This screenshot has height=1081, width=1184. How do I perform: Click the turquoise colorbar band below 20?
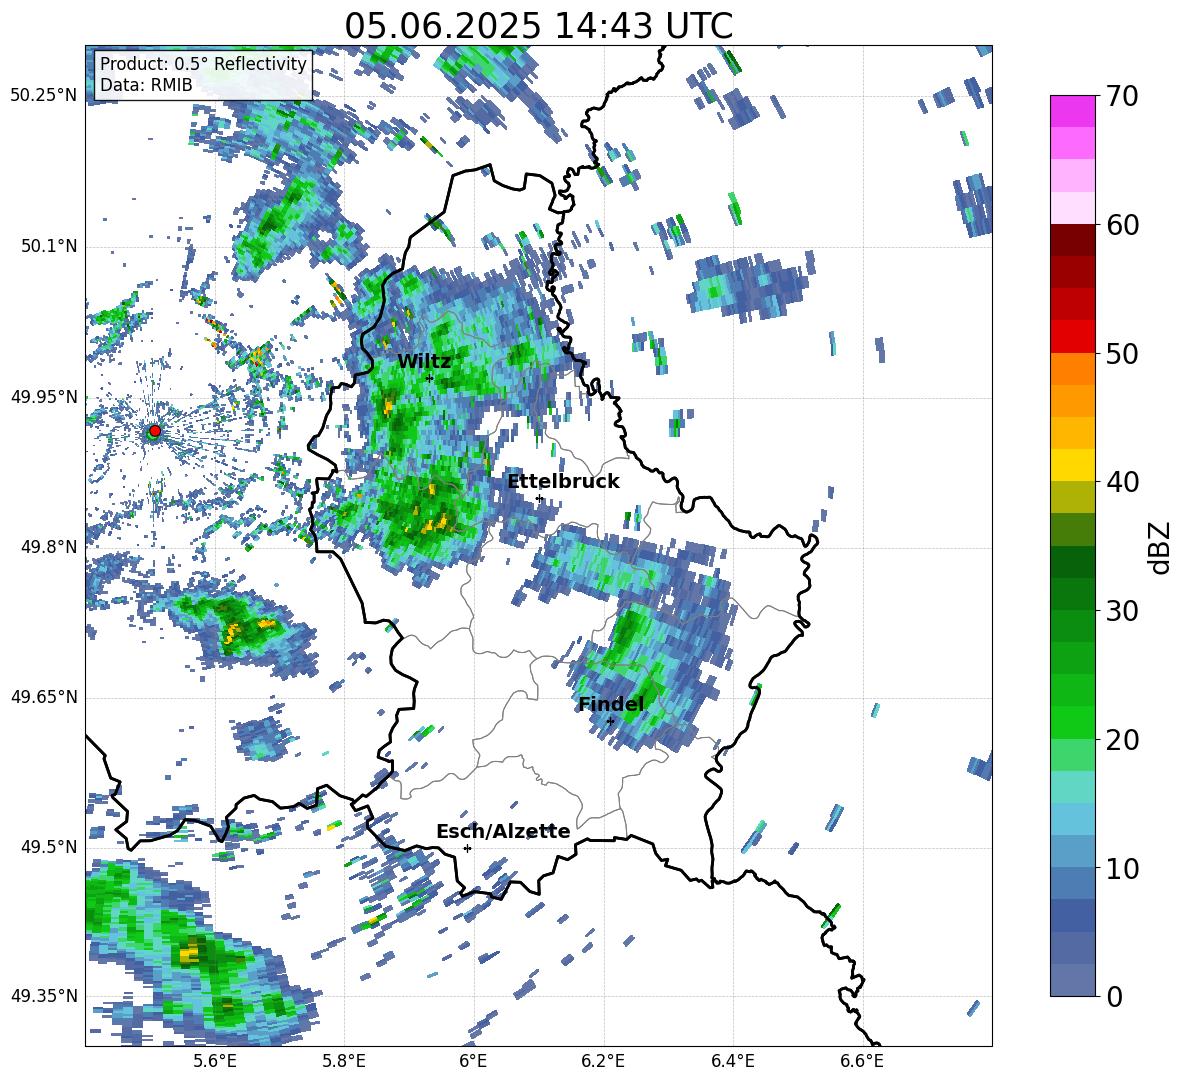pos(1072,787)
